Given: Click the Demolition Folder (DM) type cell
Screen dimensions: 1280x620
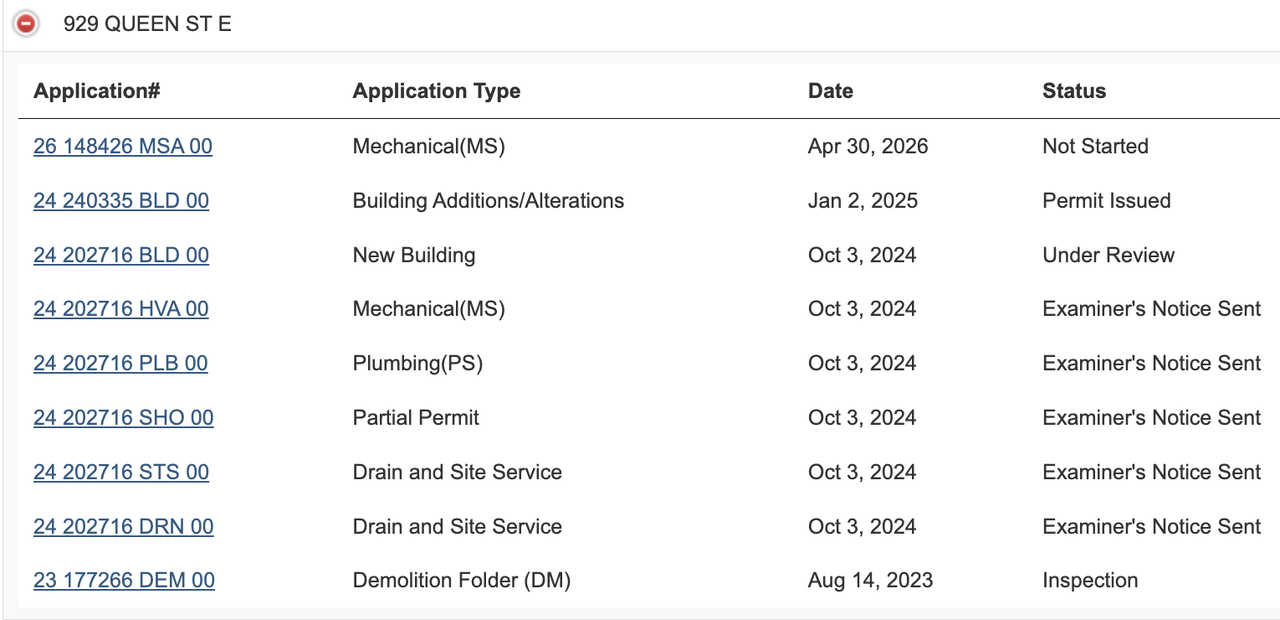Looking at the screenshot, I should pos(462,580).
